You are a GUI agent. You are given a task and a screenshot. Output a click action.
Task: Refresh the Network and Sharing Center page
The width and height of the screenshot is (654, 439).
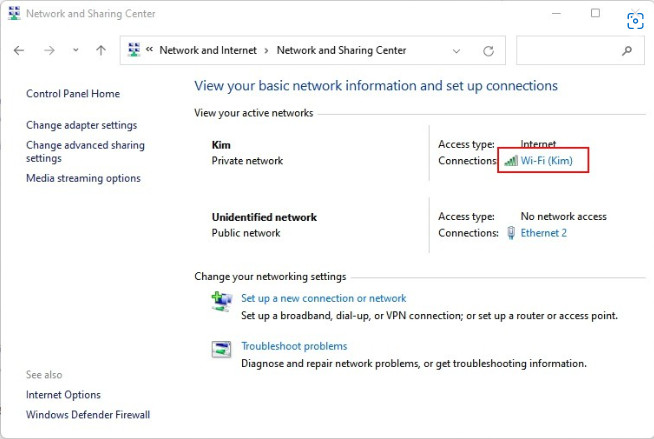[x=488, y=51]
